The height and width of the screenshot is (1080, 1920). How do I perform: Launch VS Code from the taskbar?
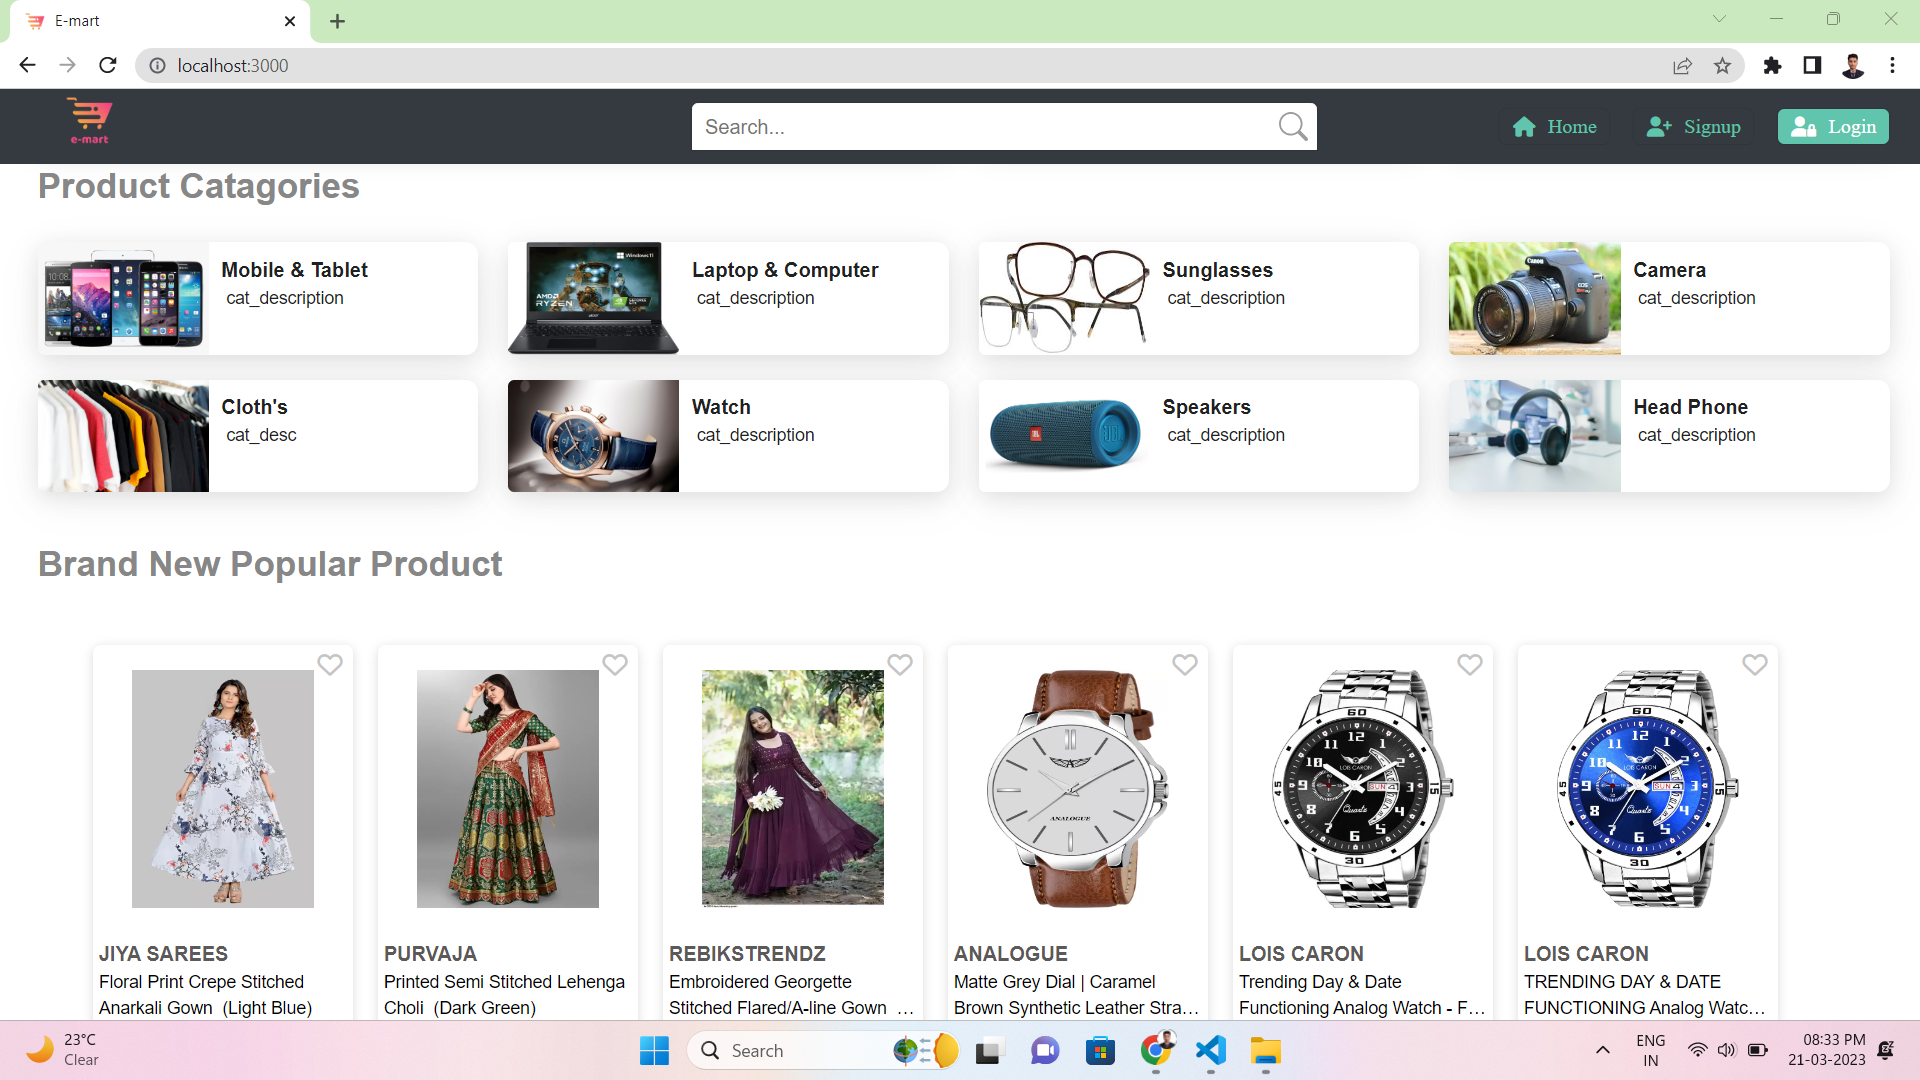click(1210, 1050)
